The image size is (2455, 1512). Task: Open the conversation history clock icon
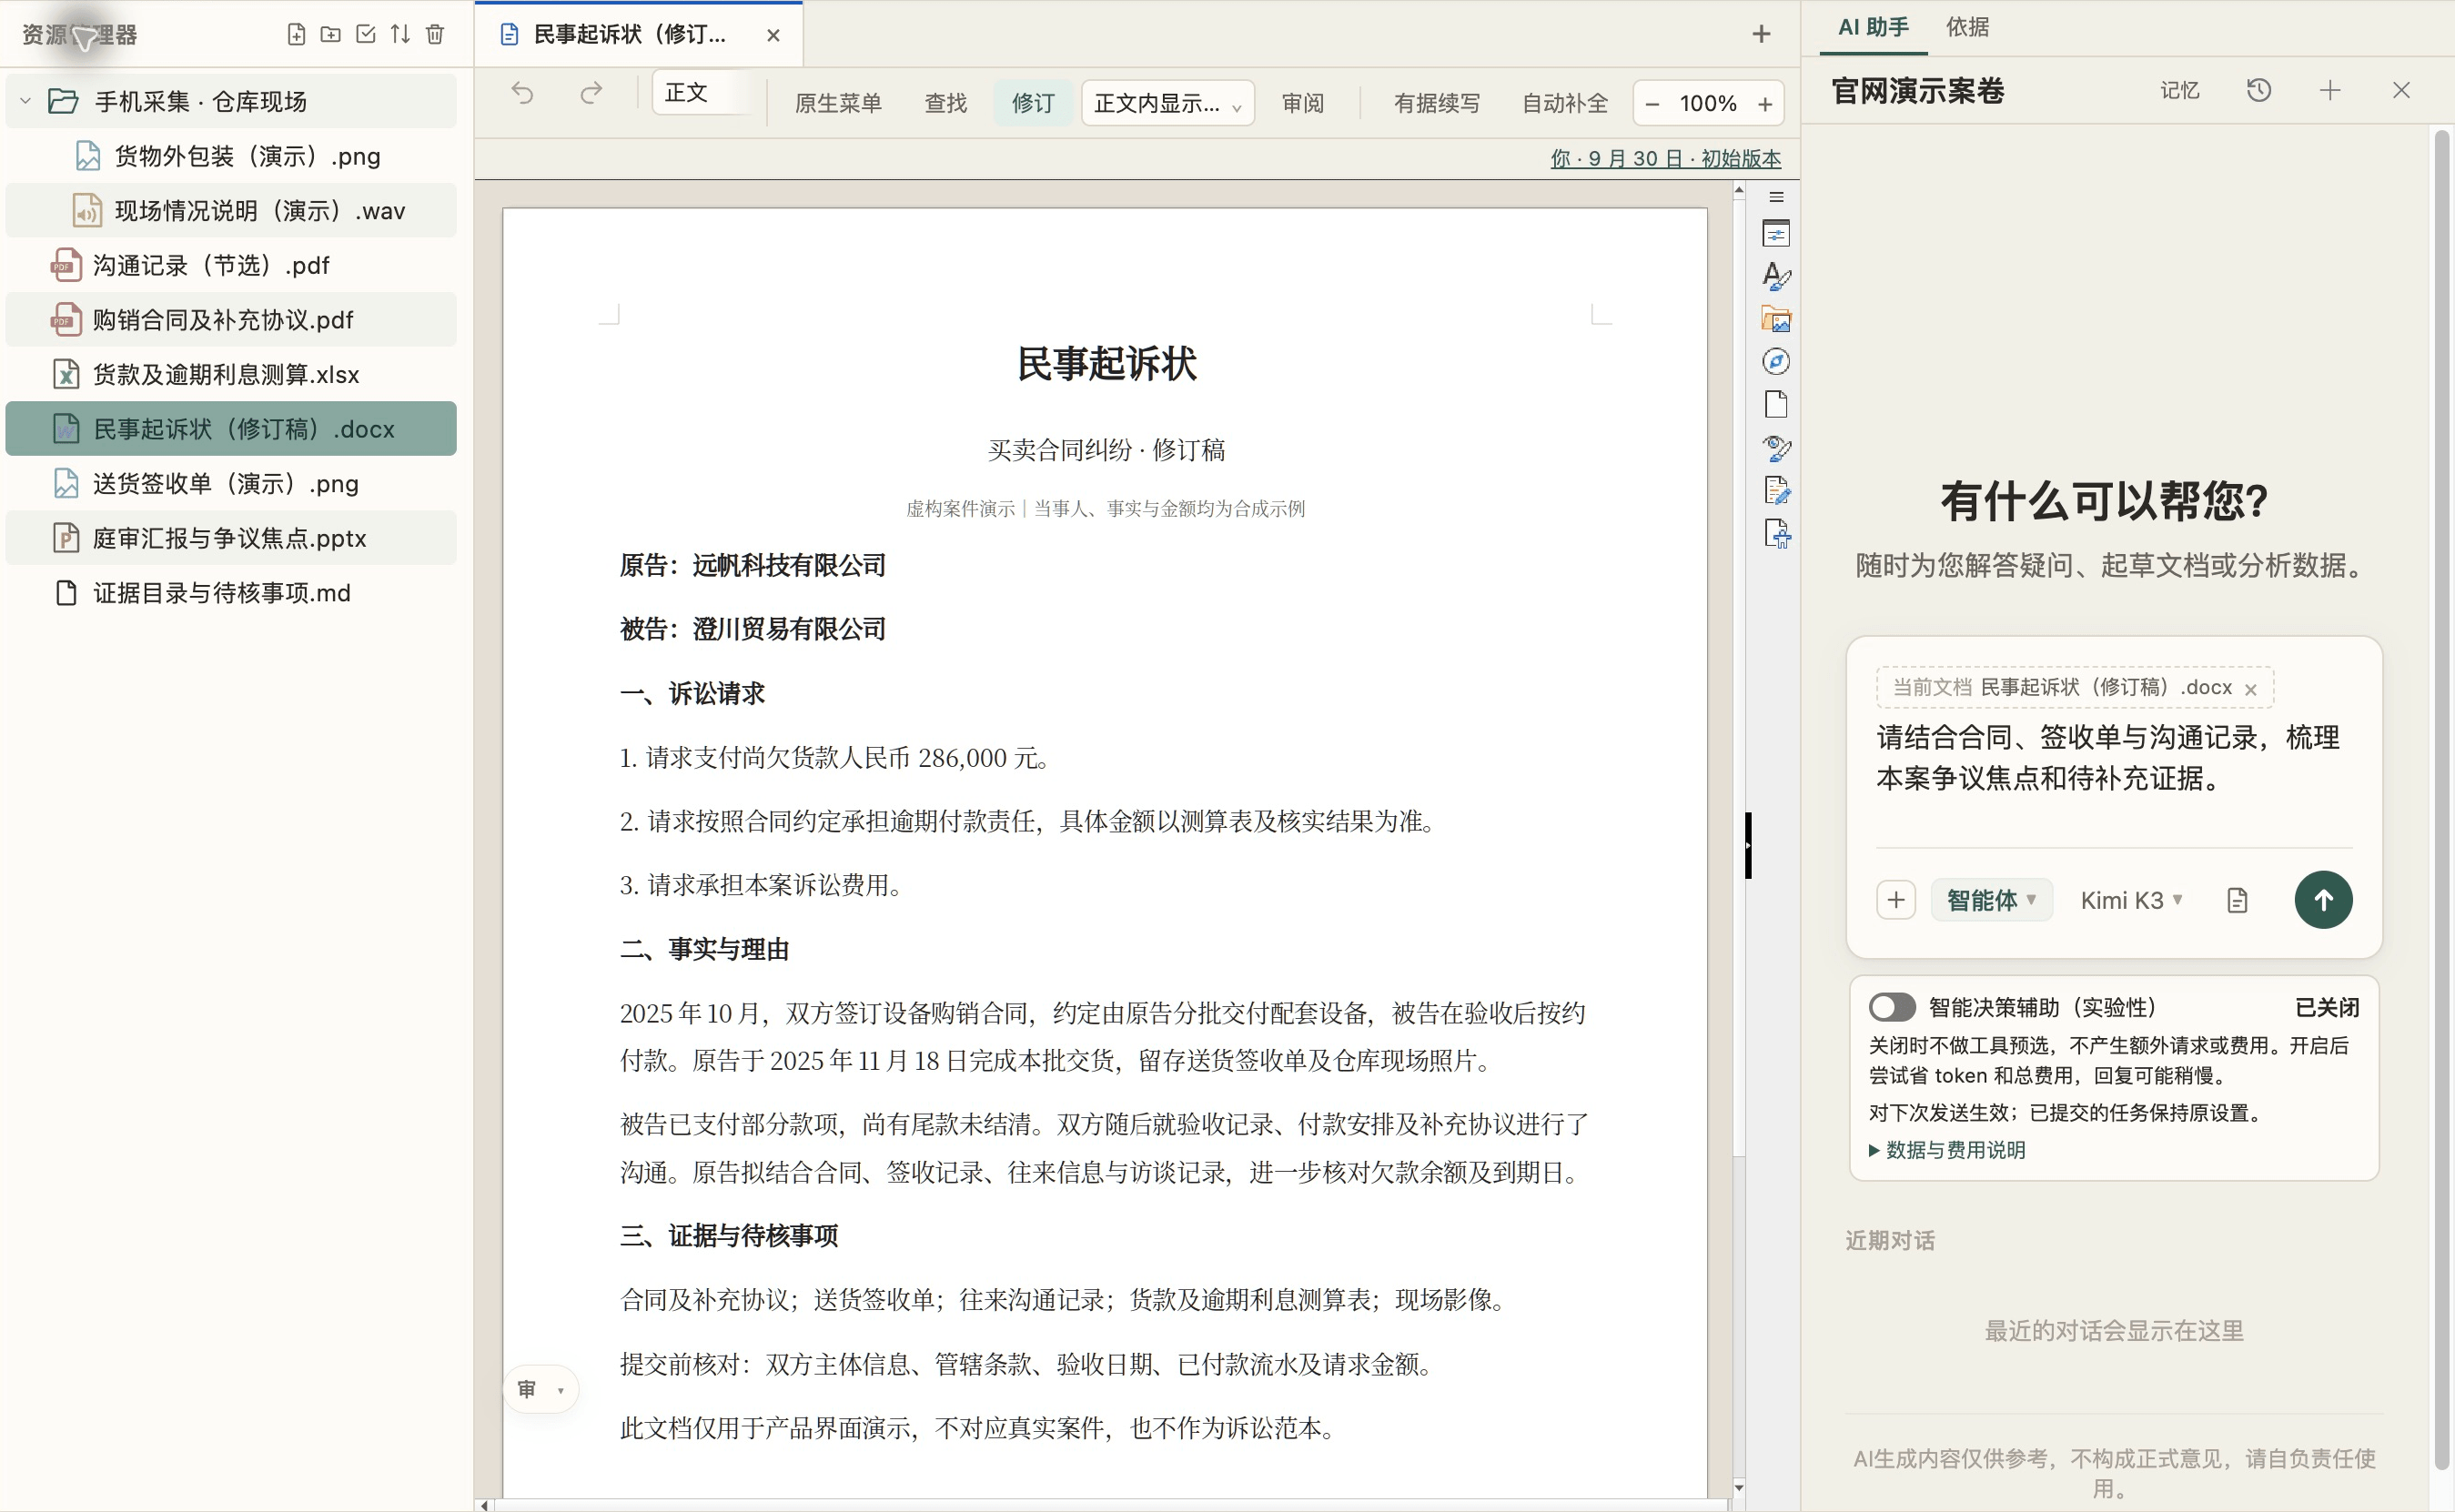pos(2259,91)
